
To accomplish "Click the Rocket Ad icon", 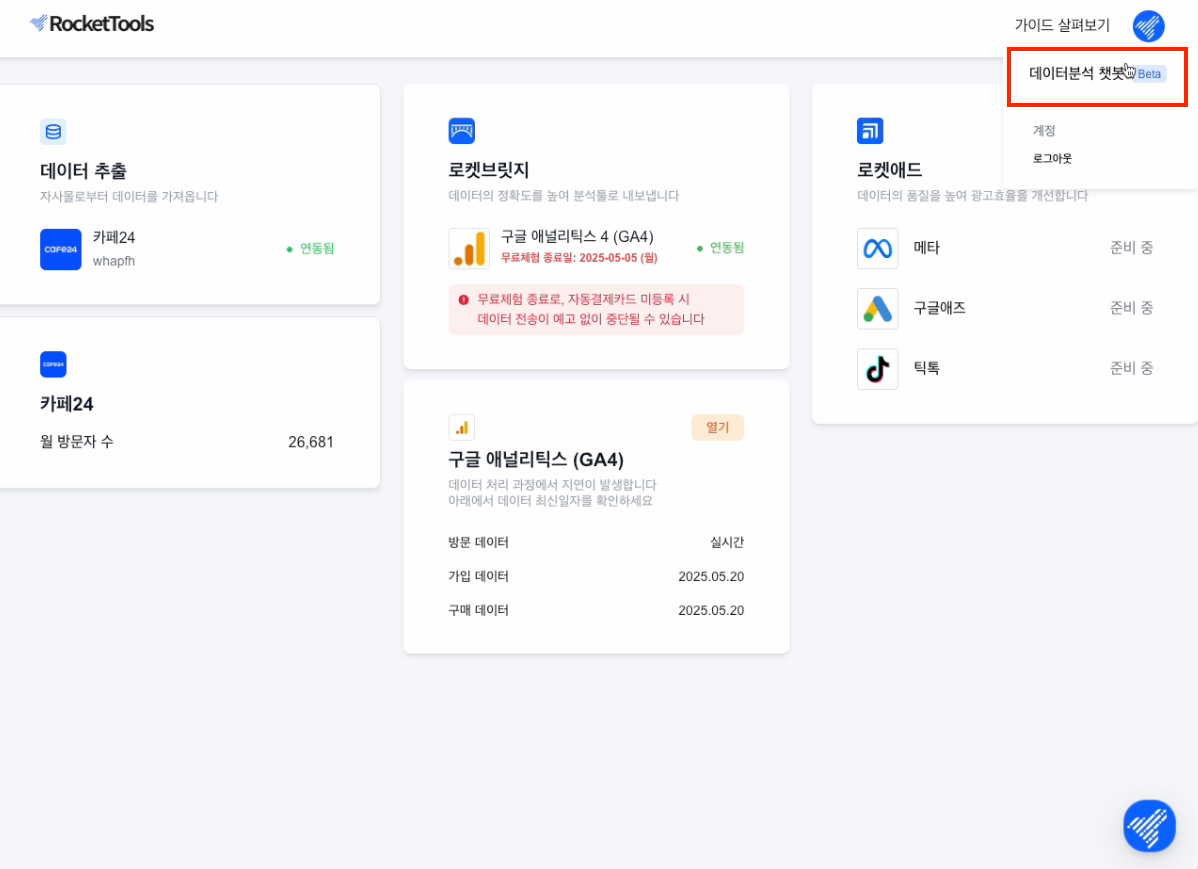I will (x=870, y=131).
